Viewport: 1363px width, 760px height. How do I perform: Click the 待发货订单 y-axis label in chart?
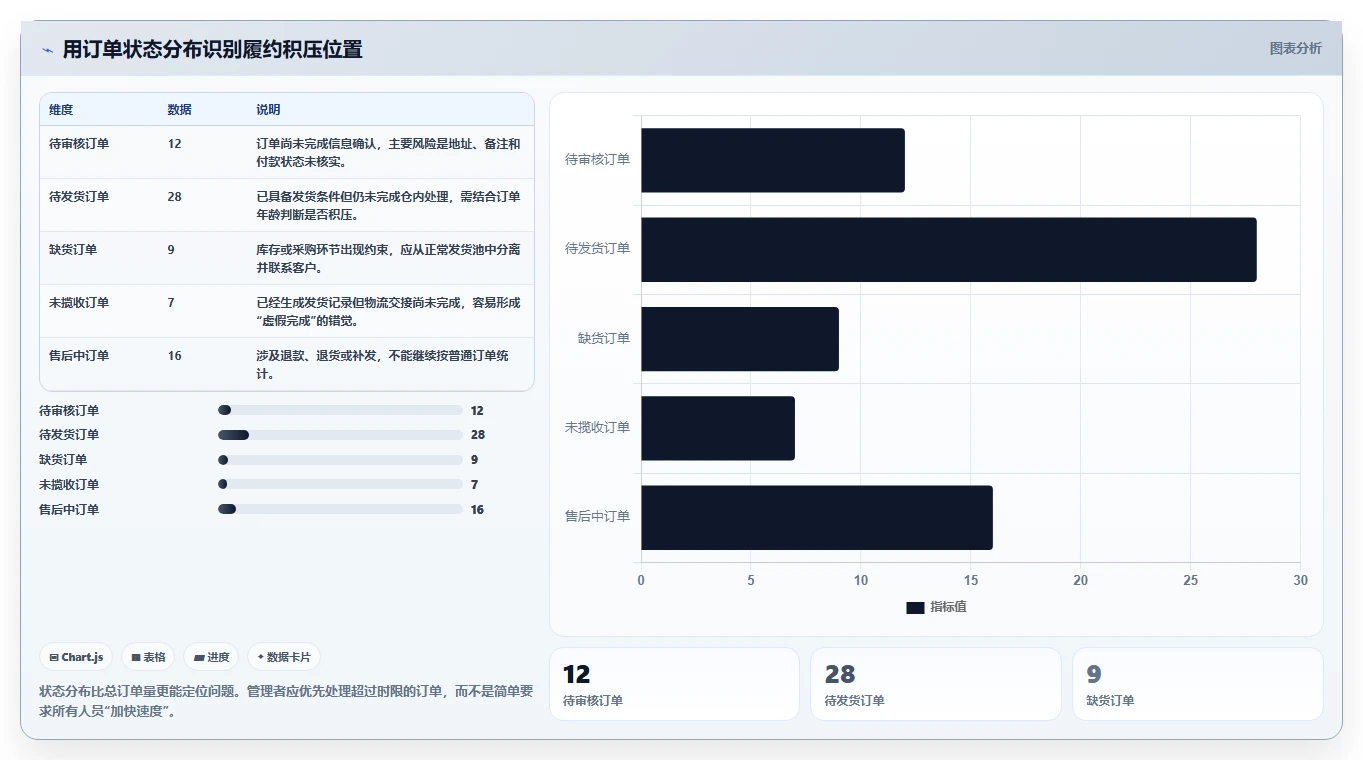[597, 249]
